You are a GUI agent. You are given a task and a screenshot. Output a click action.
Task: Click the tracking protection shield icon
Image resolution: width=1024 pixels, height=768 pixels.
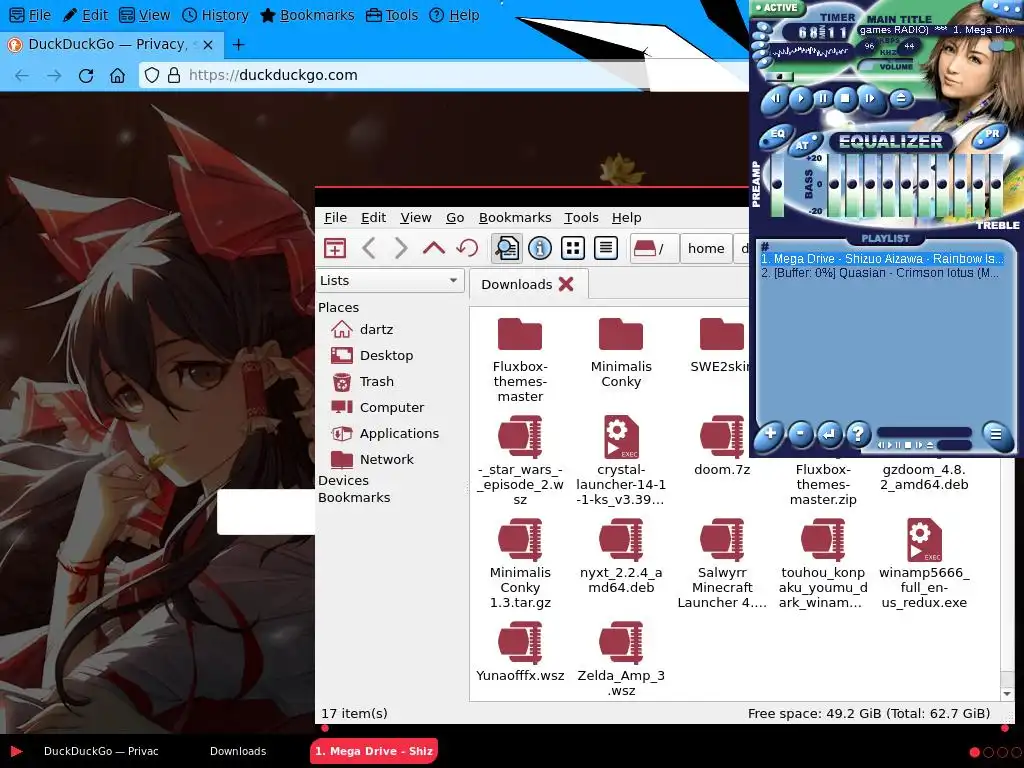[x=152, y=75]
